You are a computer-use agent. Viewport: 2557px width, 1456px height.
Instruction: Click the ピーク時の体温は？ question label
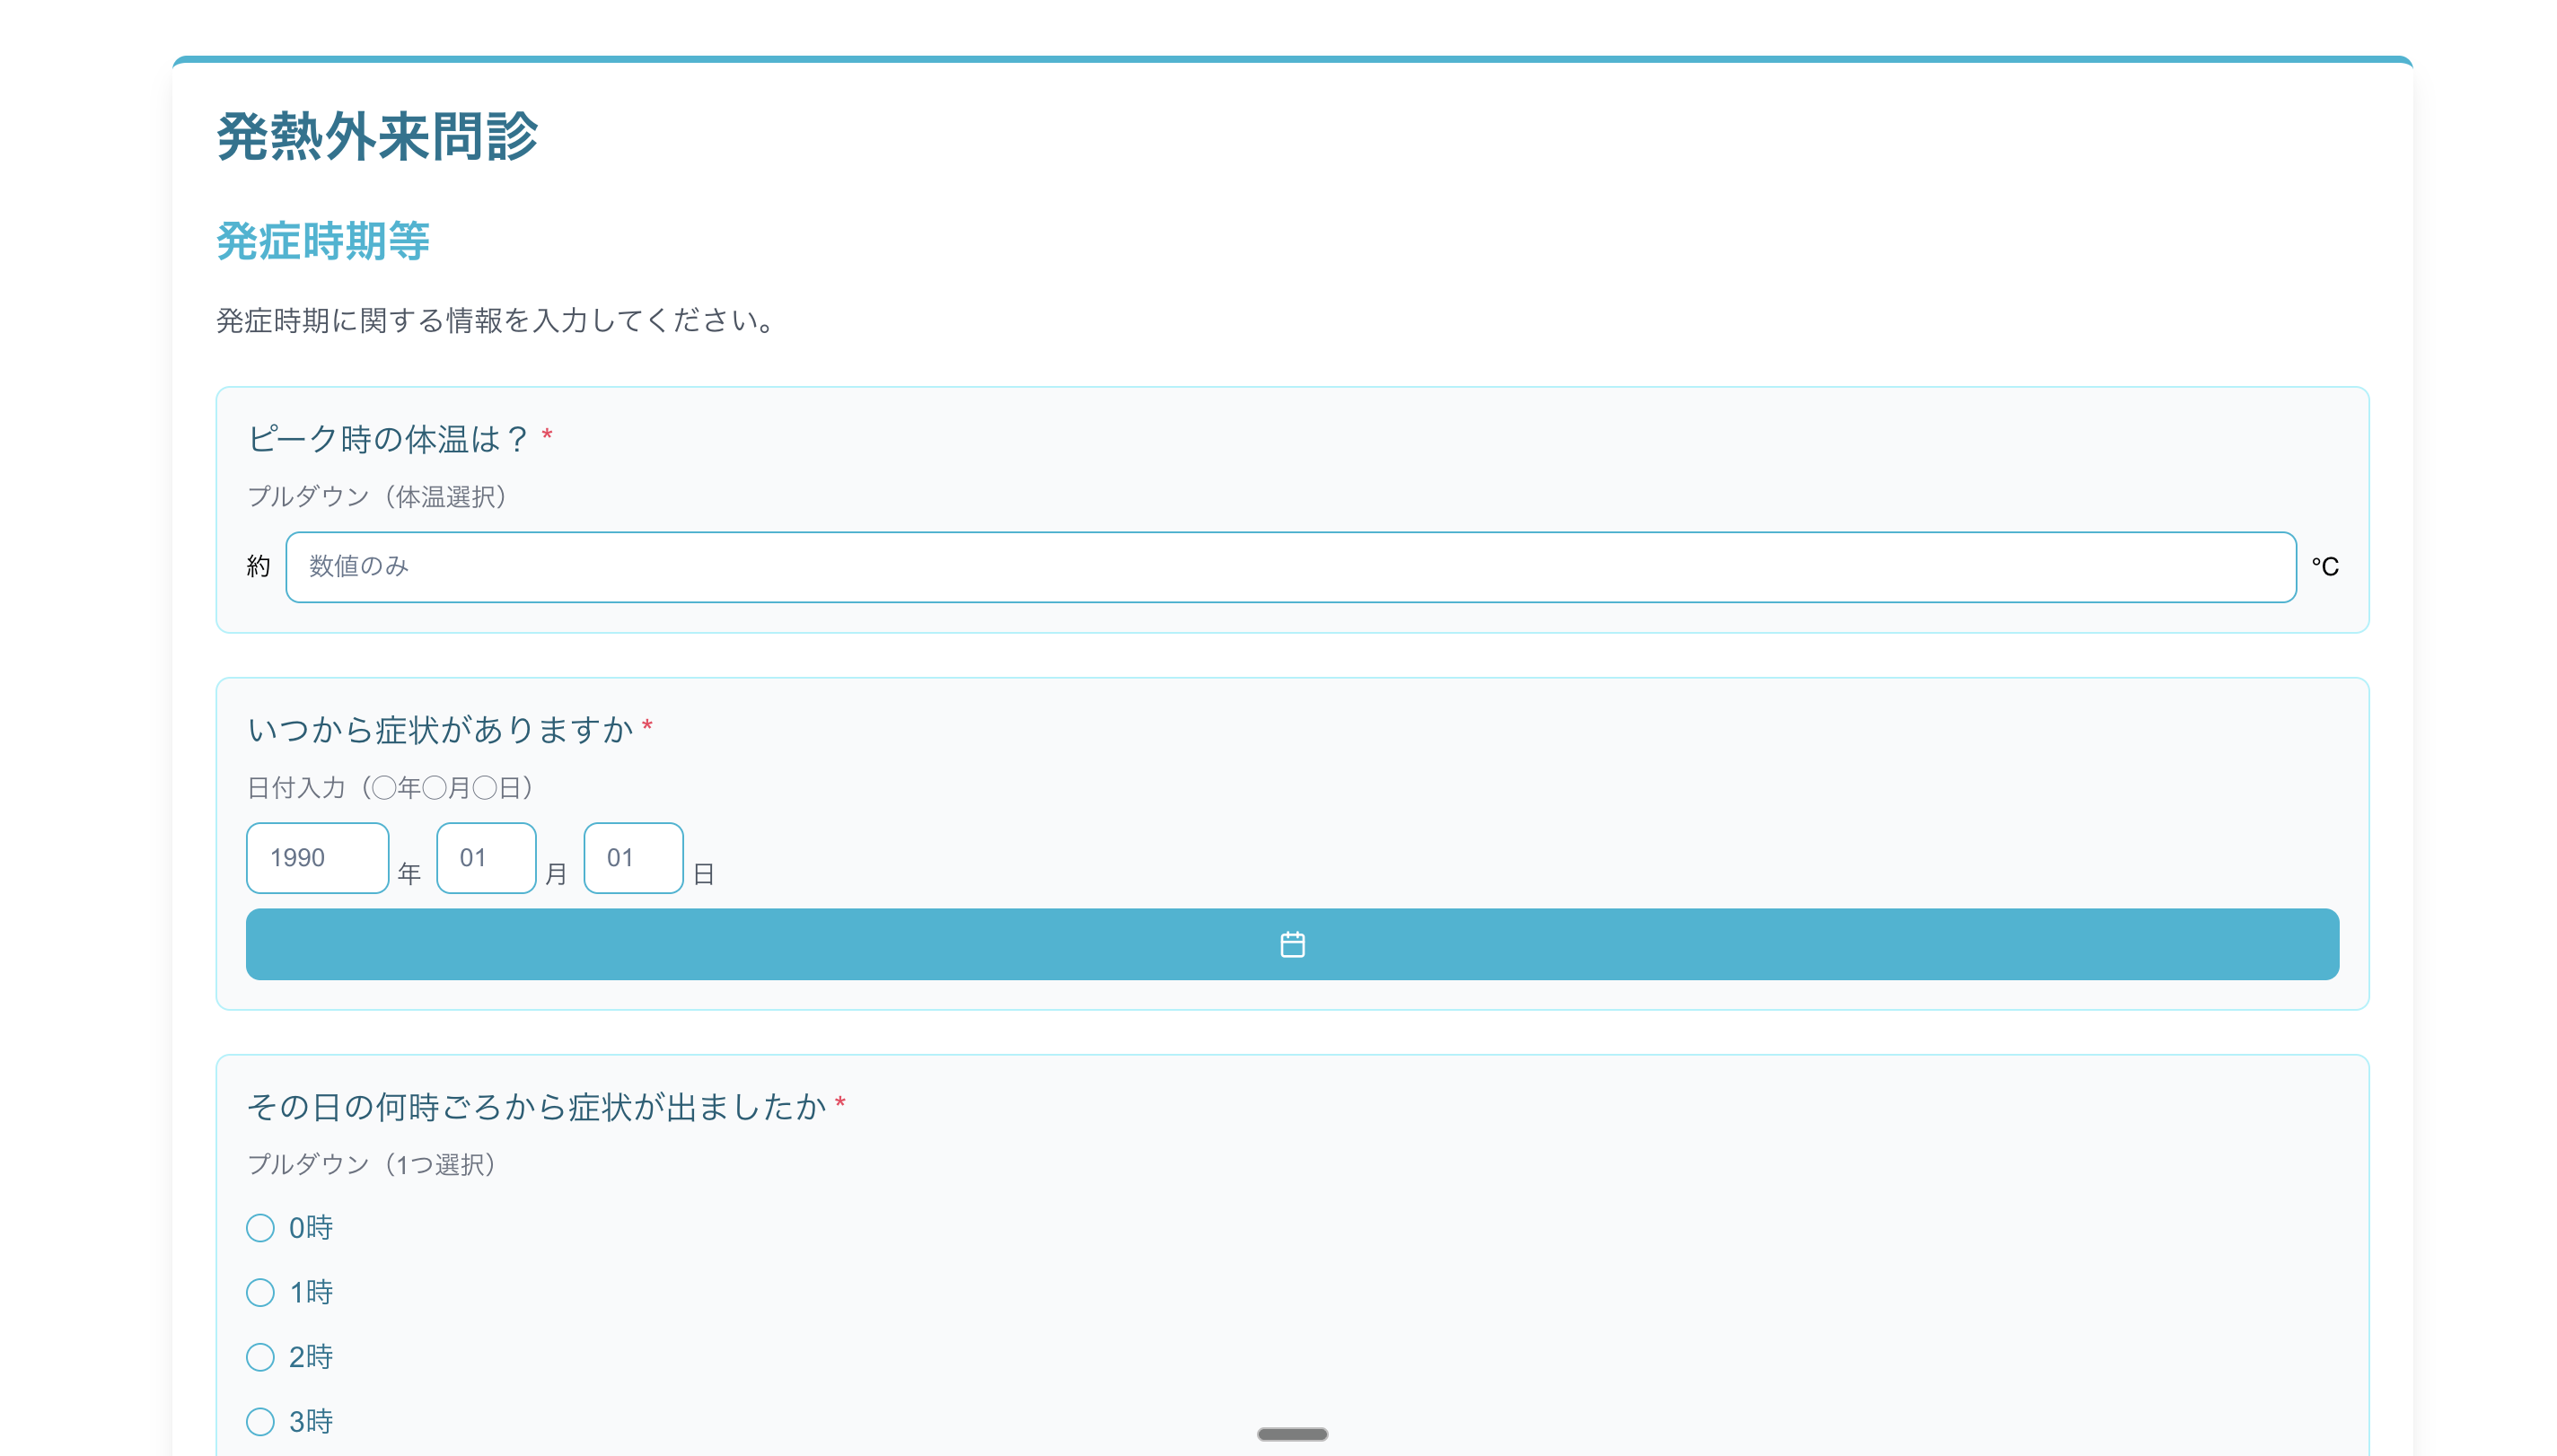pos(388,438)
